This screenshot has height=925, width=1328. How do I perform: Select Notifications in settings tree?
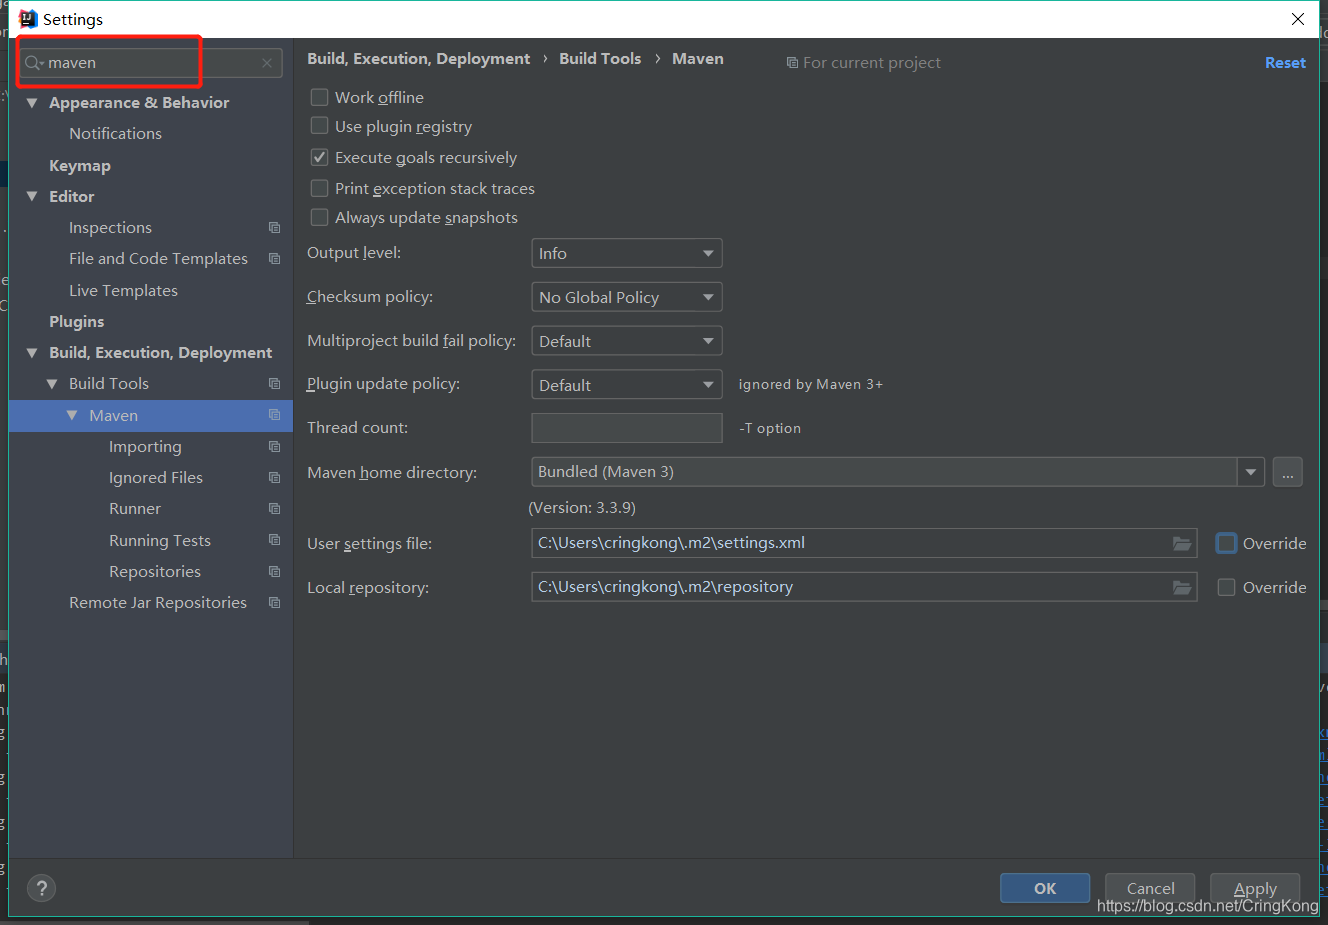pyautogui.click(x=115, y=134)
